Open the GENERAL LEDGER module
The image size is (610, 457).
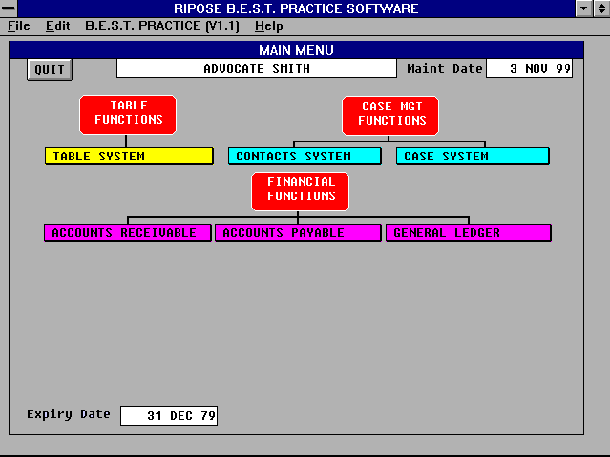tap(468, 233)
